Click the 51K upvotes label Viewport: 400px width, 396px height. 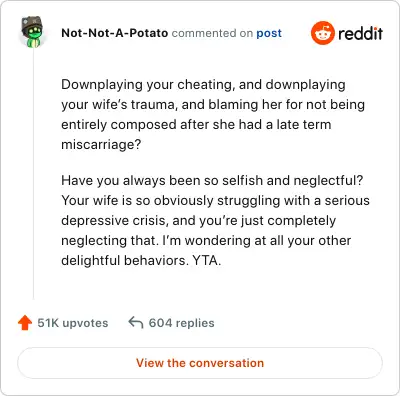pos(73,323)
